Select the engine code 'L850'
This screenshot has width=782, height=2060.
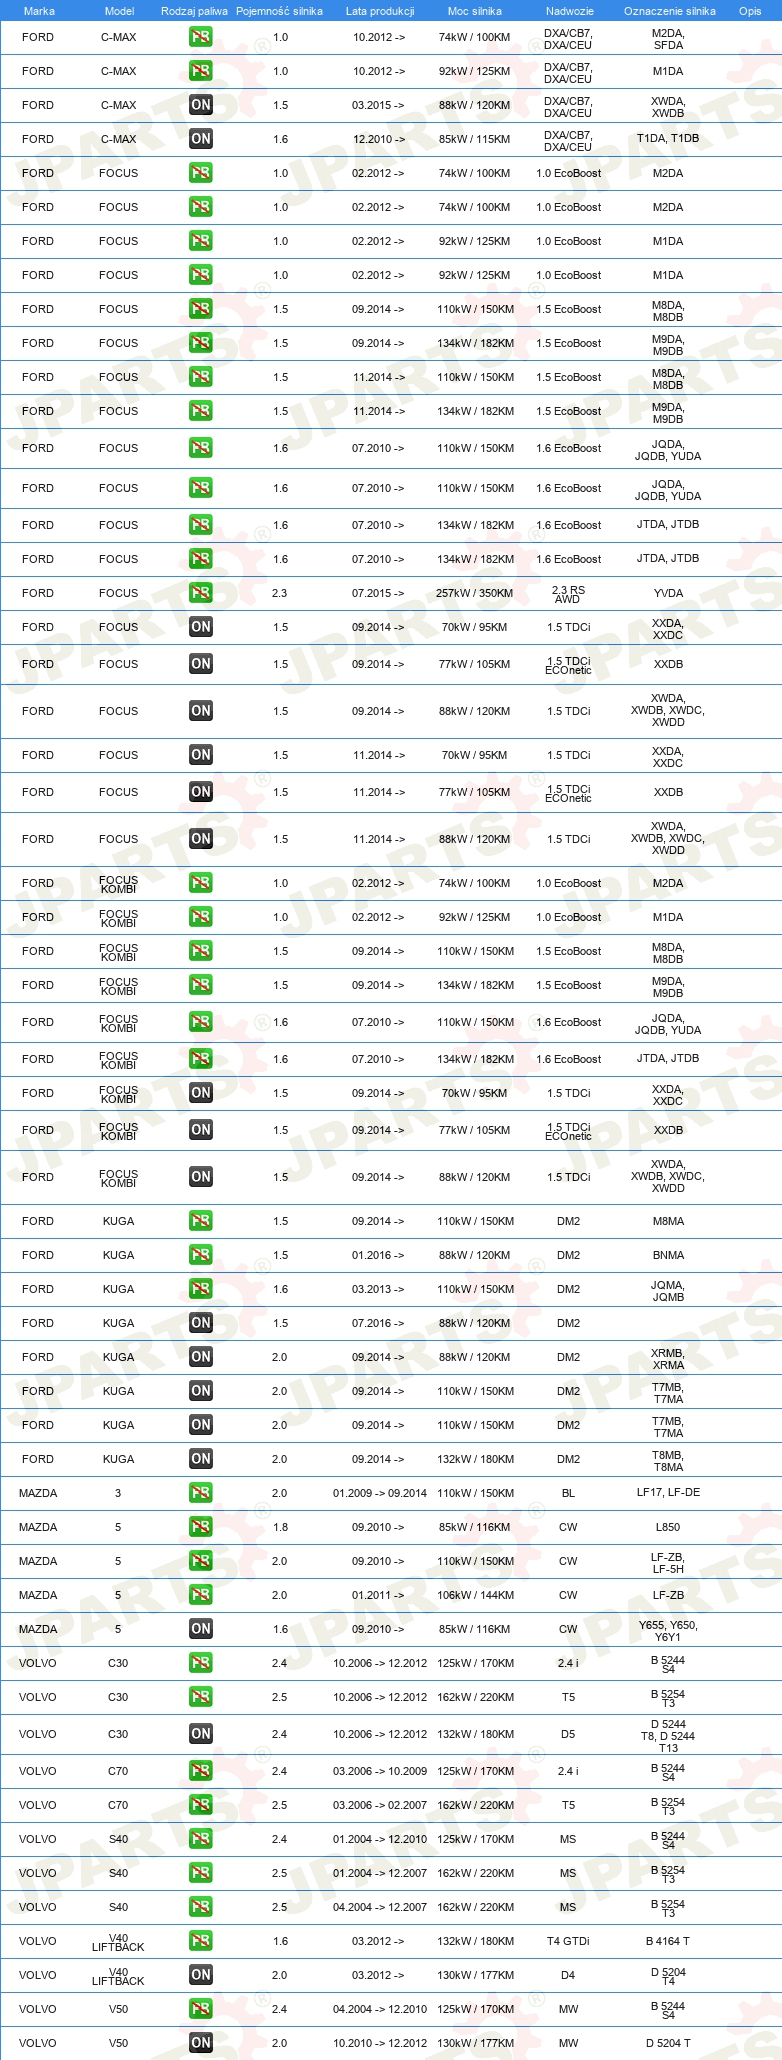668,1527
